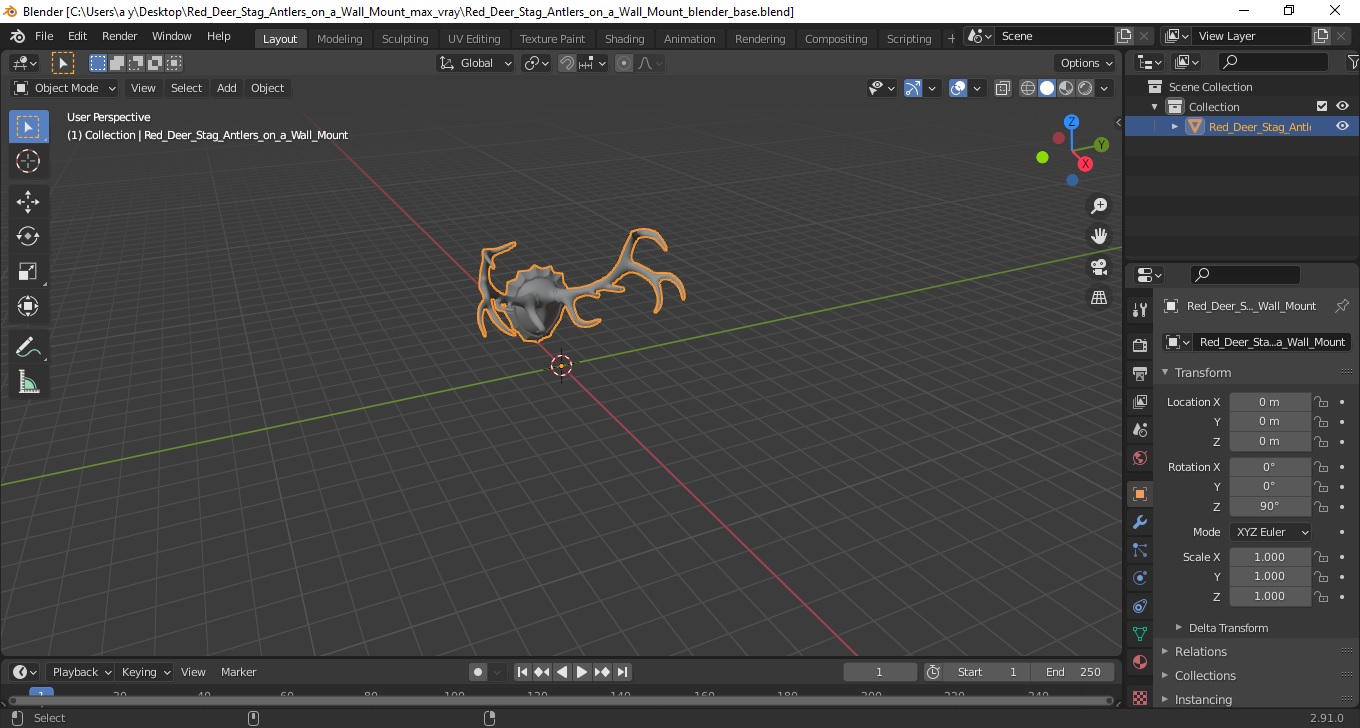Screen dimensions: 1360x728
Task: Enable wireframe viewport shading
Action: coord(1027,88)
